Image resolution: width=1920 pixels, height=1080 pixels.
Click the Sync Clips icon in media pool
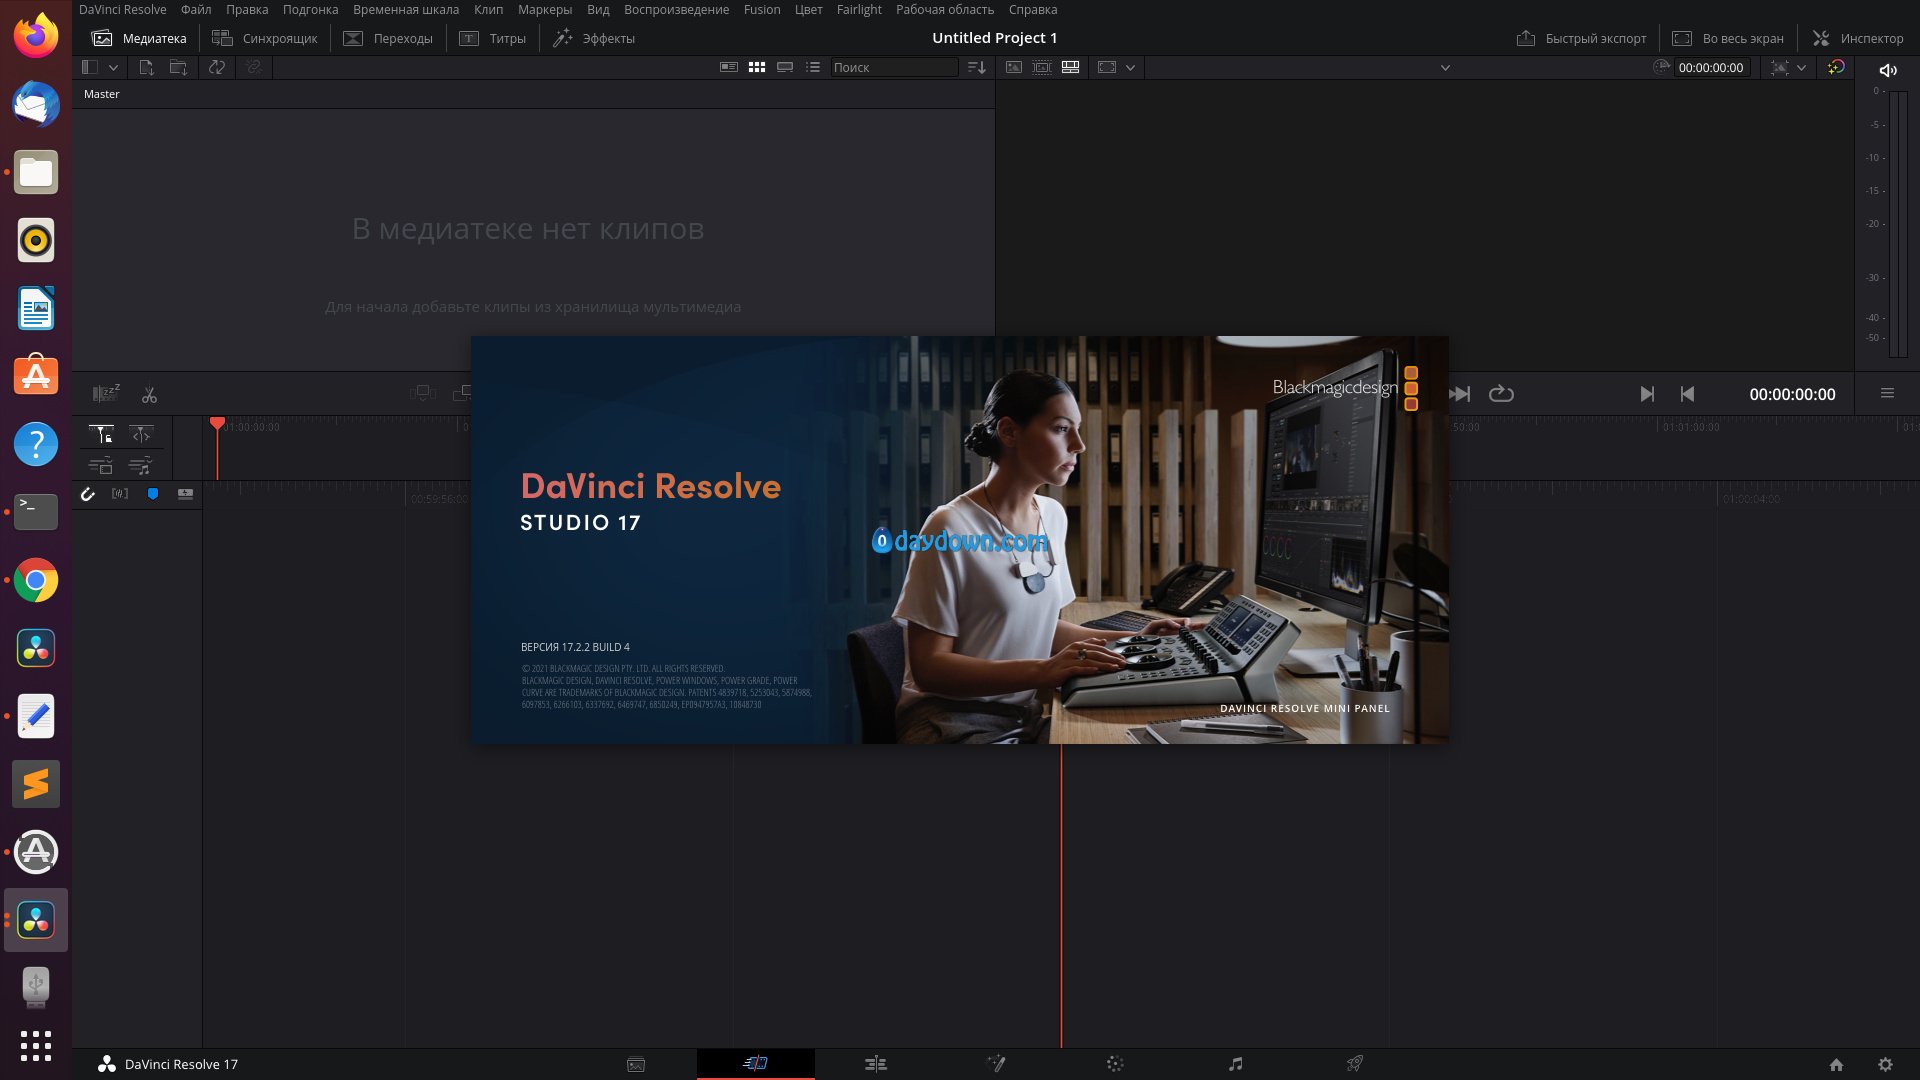[217, 67]
